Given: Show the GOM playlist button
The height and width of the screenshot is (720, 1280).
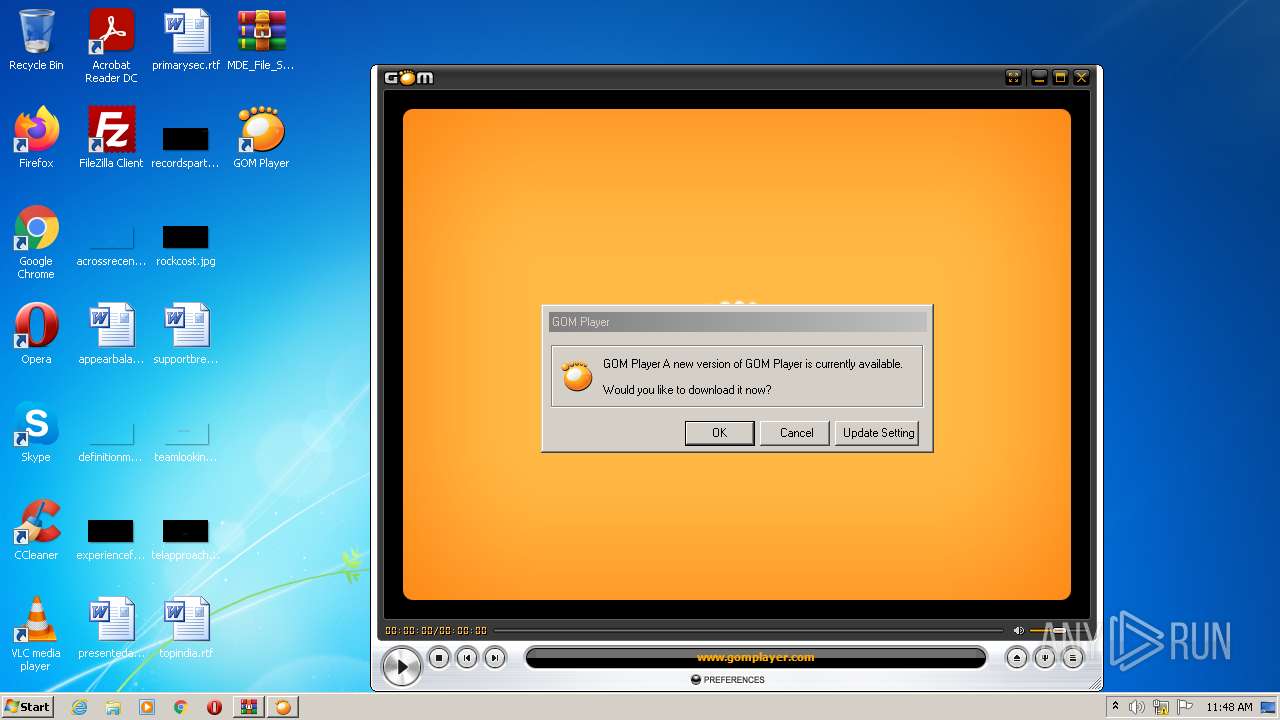Looking at the screenshot, I should 1072,658.
